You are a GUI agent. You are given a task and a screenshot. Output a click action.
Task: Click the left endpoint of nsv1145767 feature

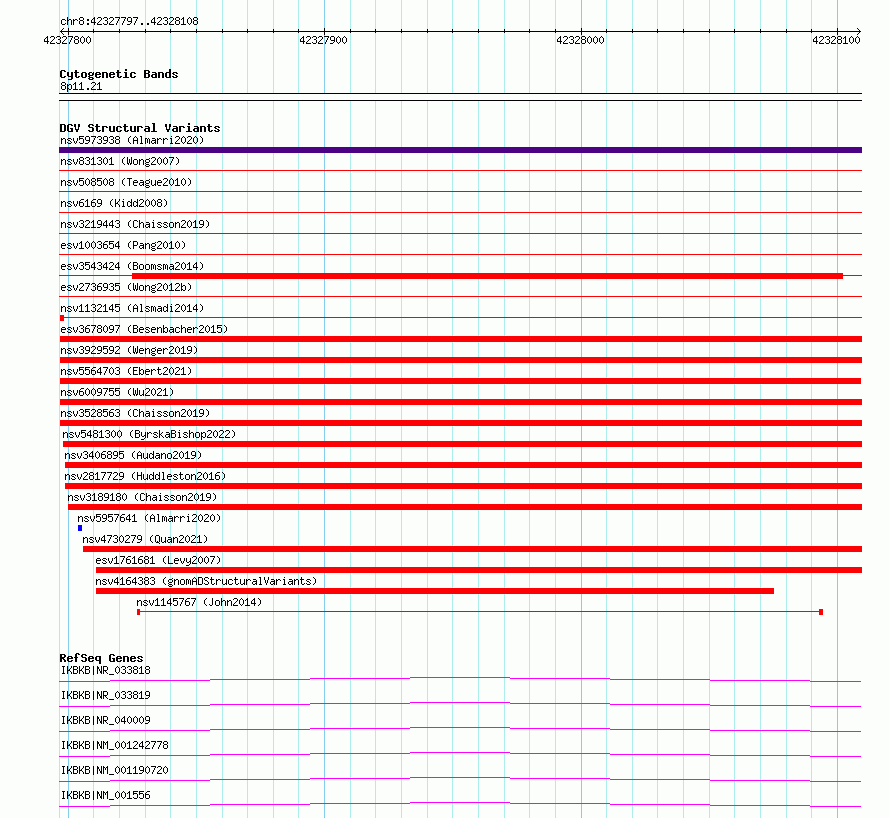[138, 612]
